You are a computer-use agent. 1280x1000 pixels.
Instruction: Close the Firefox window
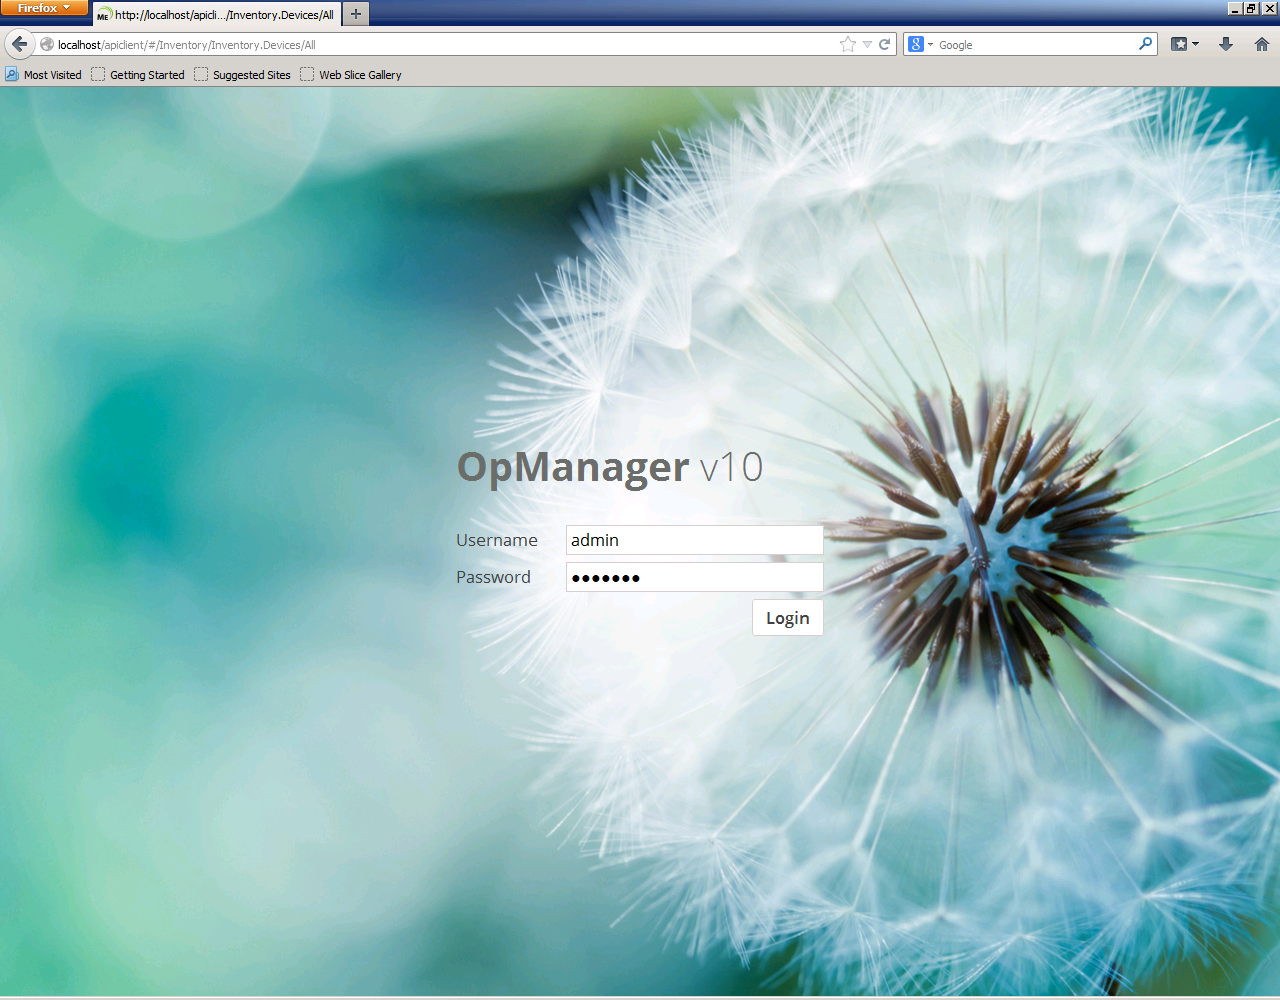click(x=1269, y=8)
